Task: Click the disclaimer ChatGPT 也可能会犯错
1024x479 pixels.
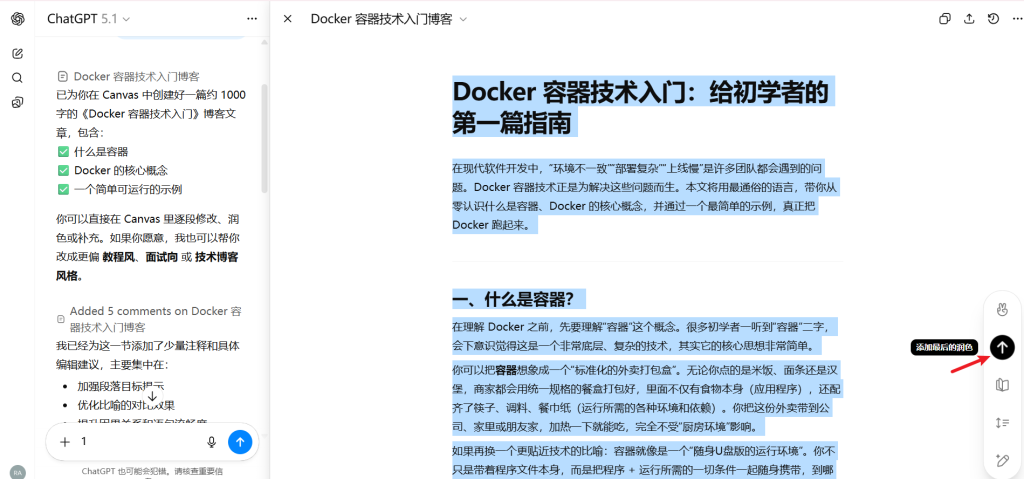Action: tap(152, 471)
